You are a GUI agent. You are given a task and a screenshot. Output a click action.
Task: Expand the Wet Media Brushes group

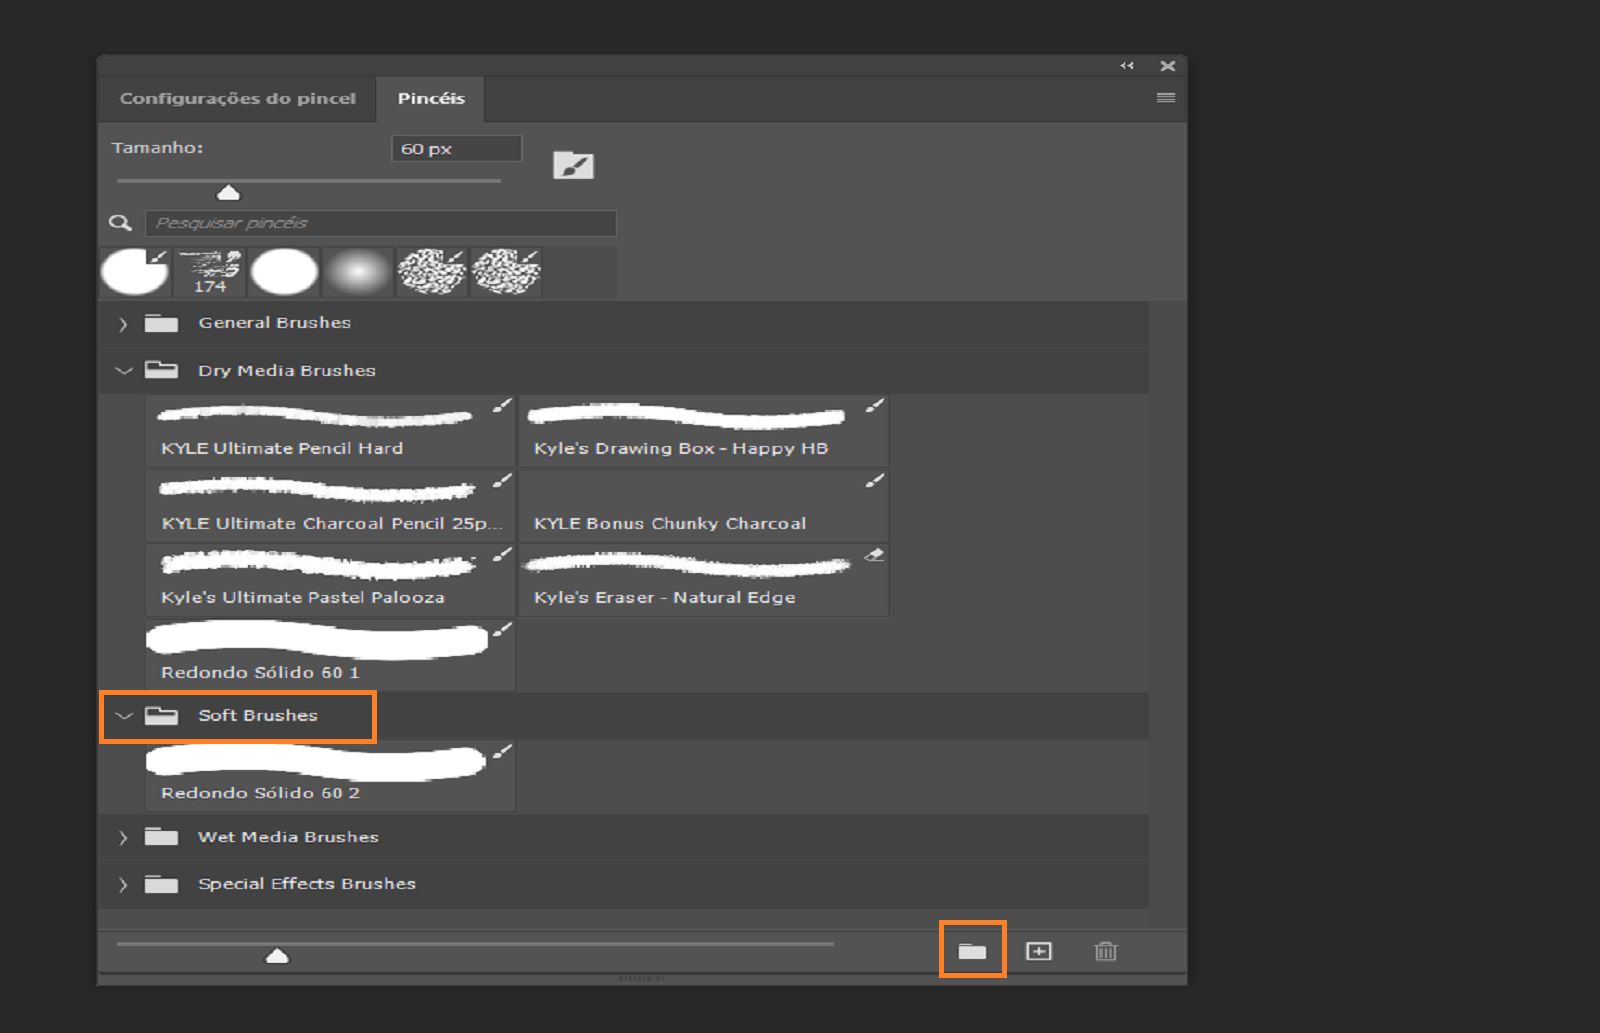pos(123,838)
